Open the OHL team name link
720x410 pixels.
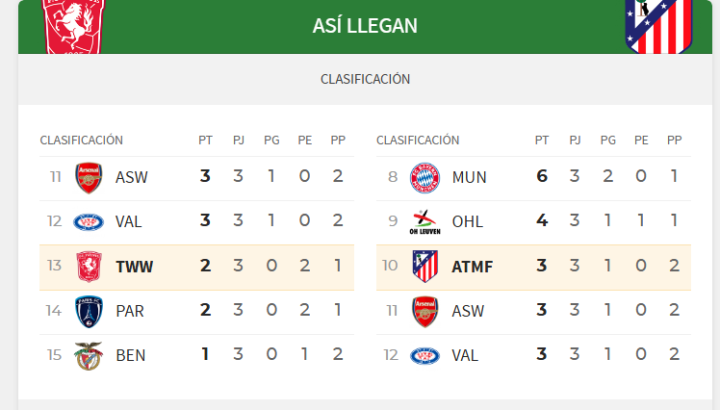click(468, 222)
